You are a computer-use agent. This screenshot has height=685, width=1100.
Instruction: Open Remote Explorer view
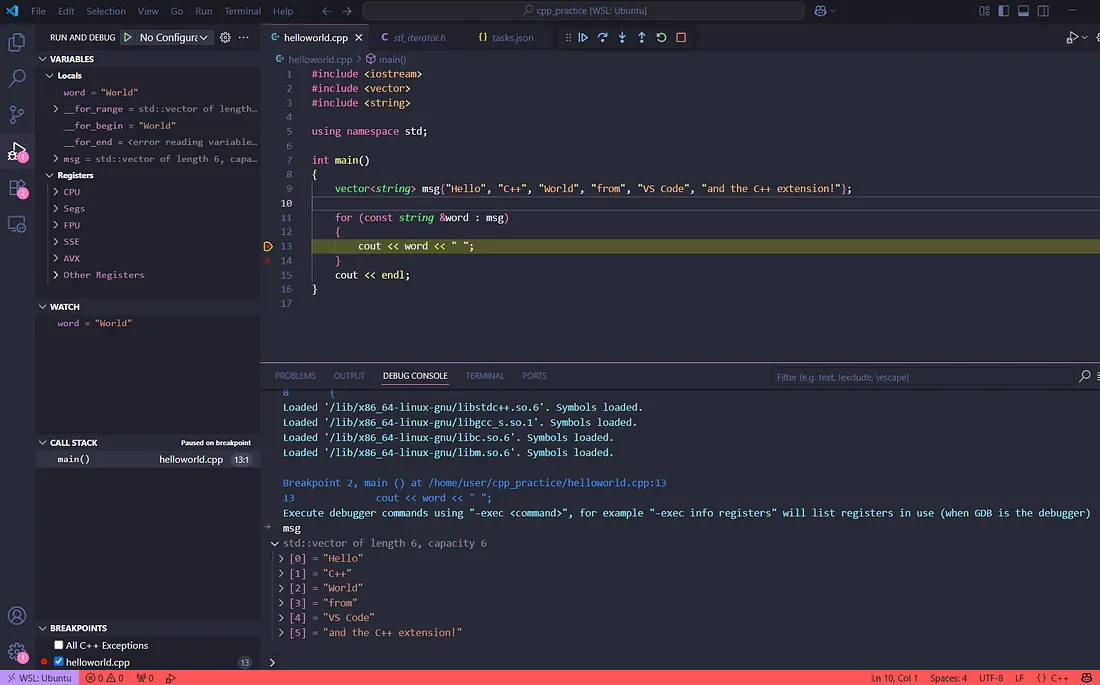(17, 224)
